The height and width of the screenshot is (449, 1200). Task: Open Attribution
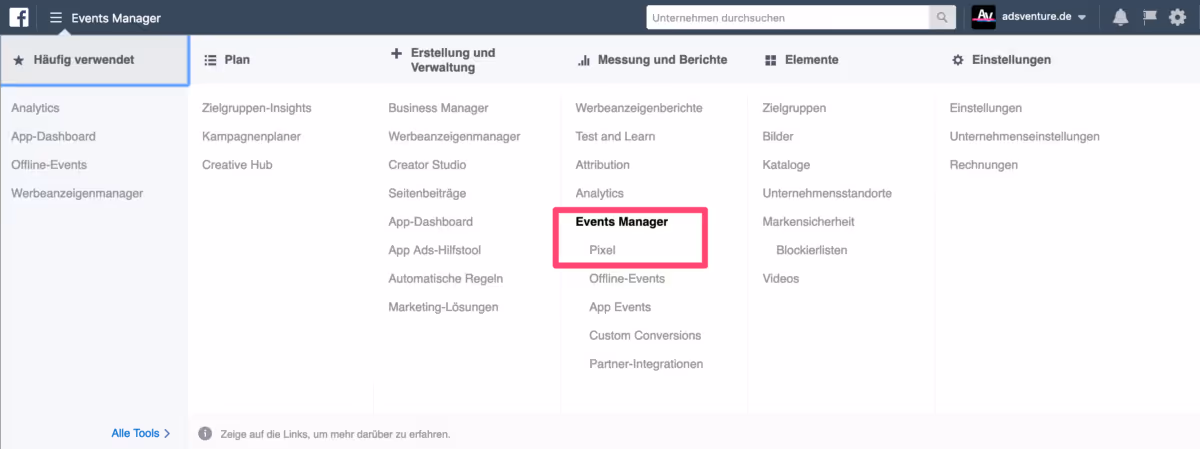pyautogui.click(x=603, y=165)
